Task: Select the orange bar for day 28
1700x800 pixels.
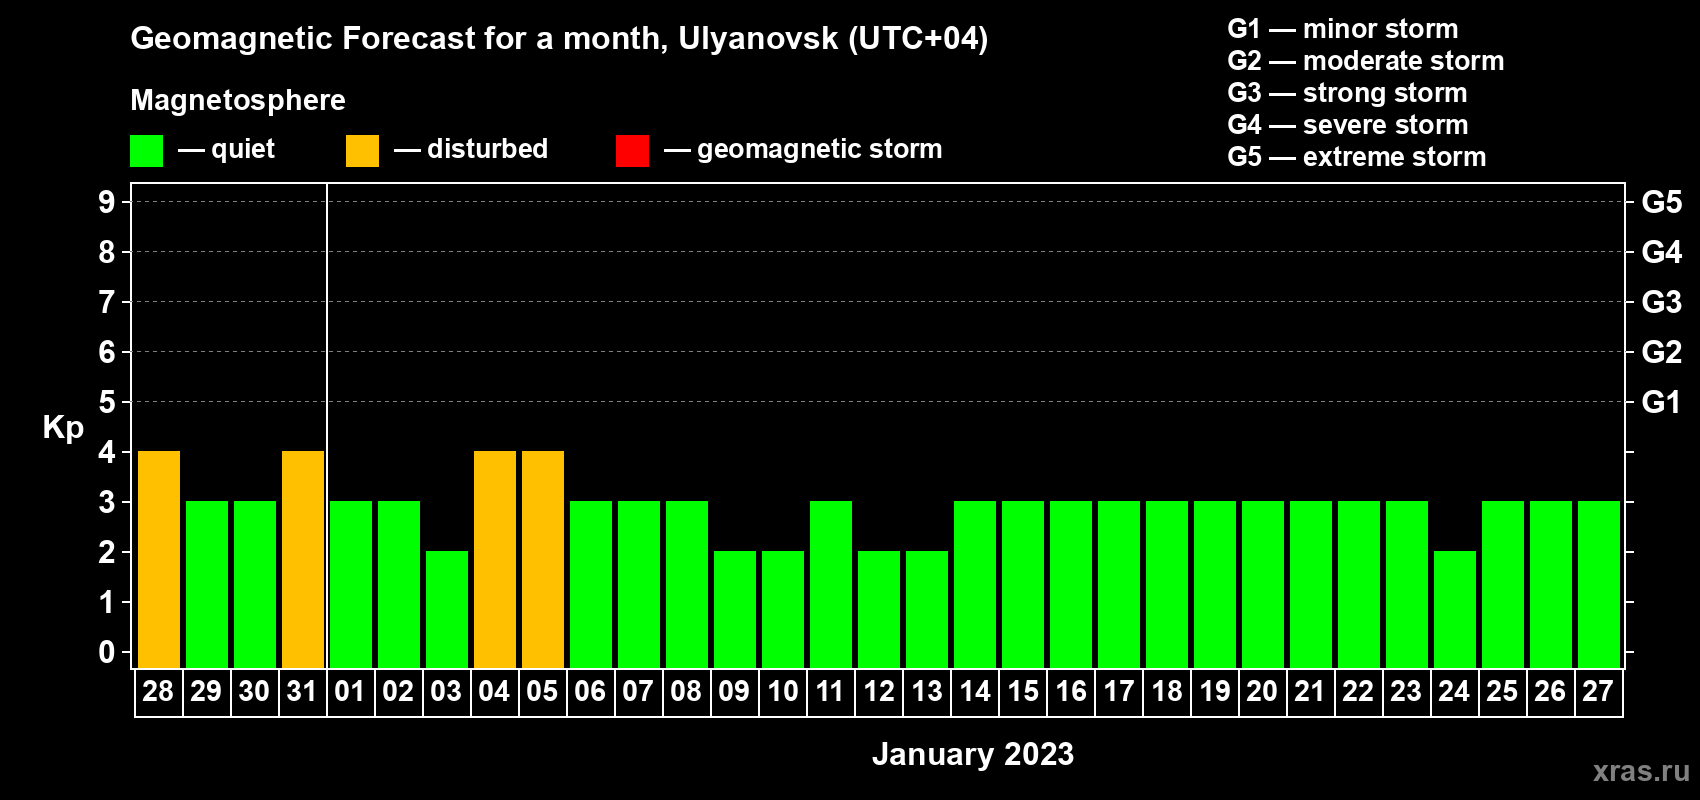Action: (159, 560)
